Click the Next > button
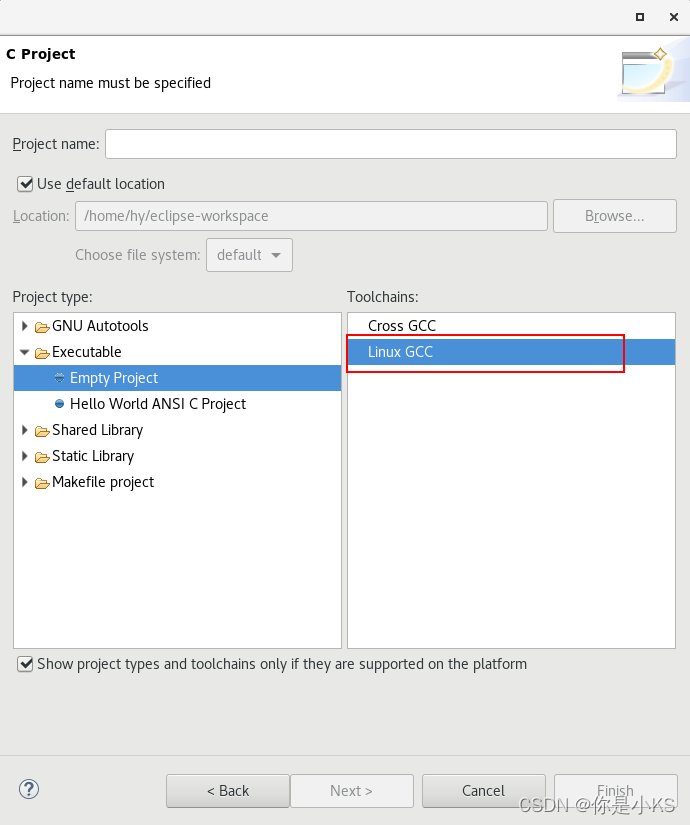This screenshot has width=690, height=825. click(x=352, y=791)
